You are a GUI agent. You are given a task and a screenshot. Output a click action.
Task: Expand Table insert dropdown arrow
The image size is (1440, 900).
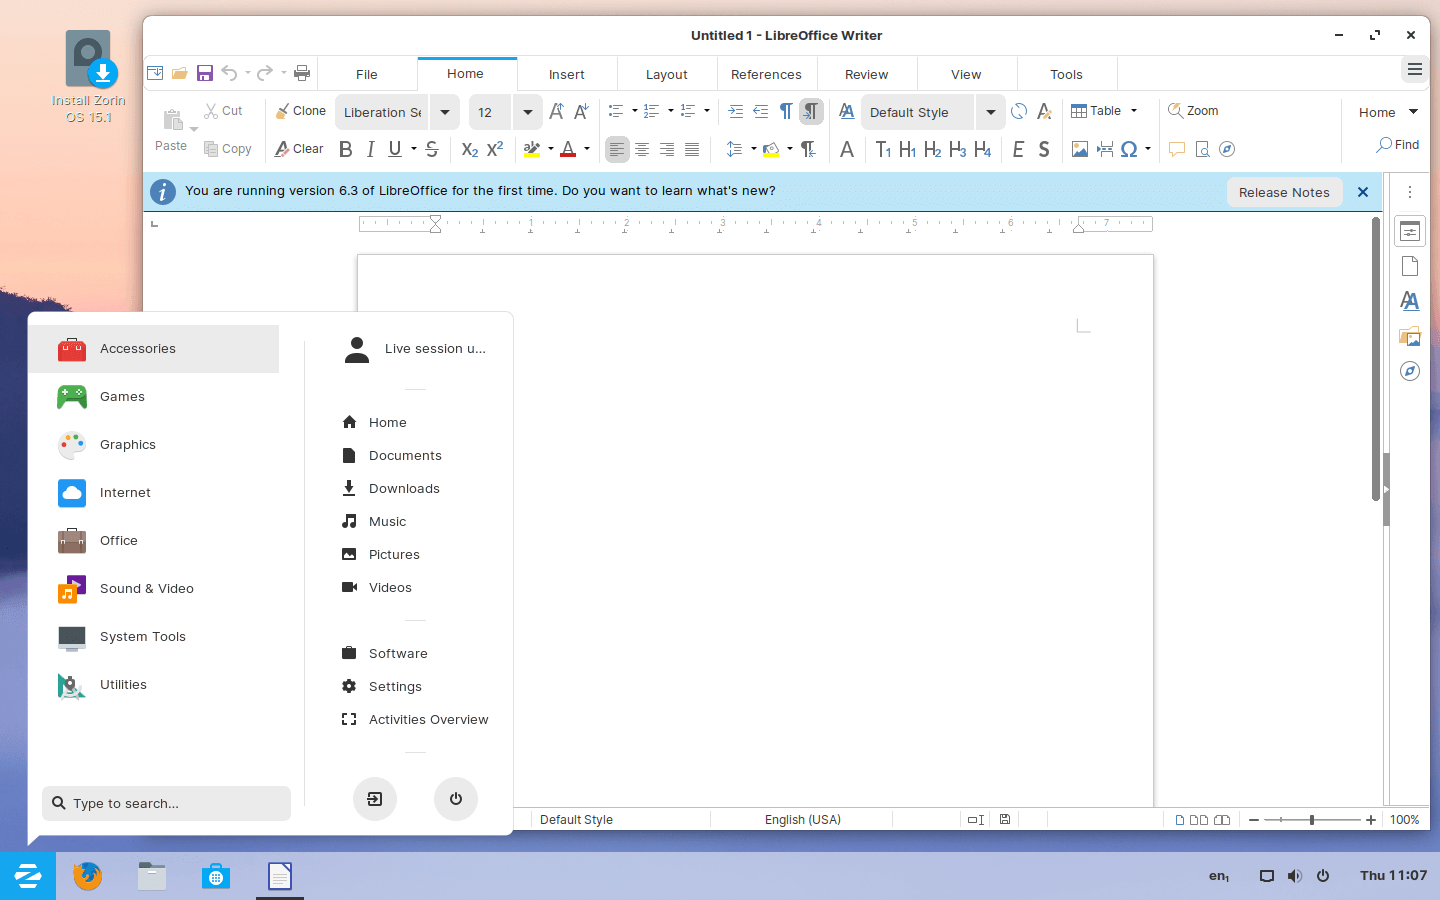click(x=1134, y=111)
